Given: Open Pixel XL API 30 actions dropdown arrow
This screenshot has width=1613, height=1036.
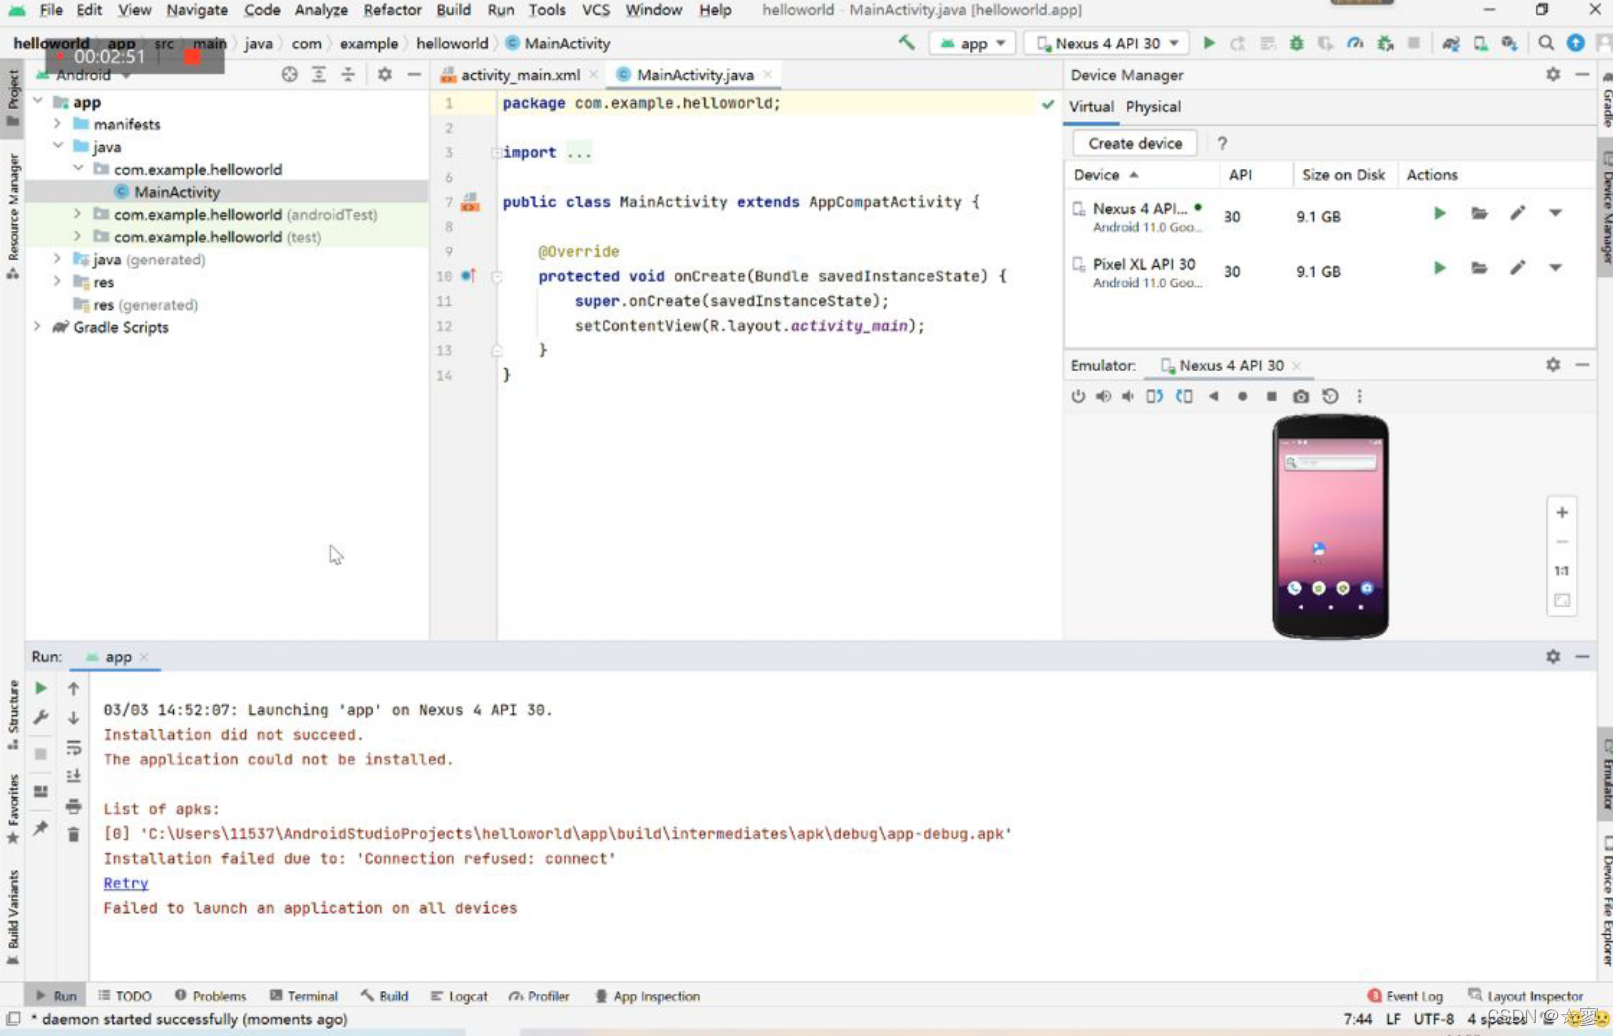Looking at the screenshot, I should coord(1555,268).
